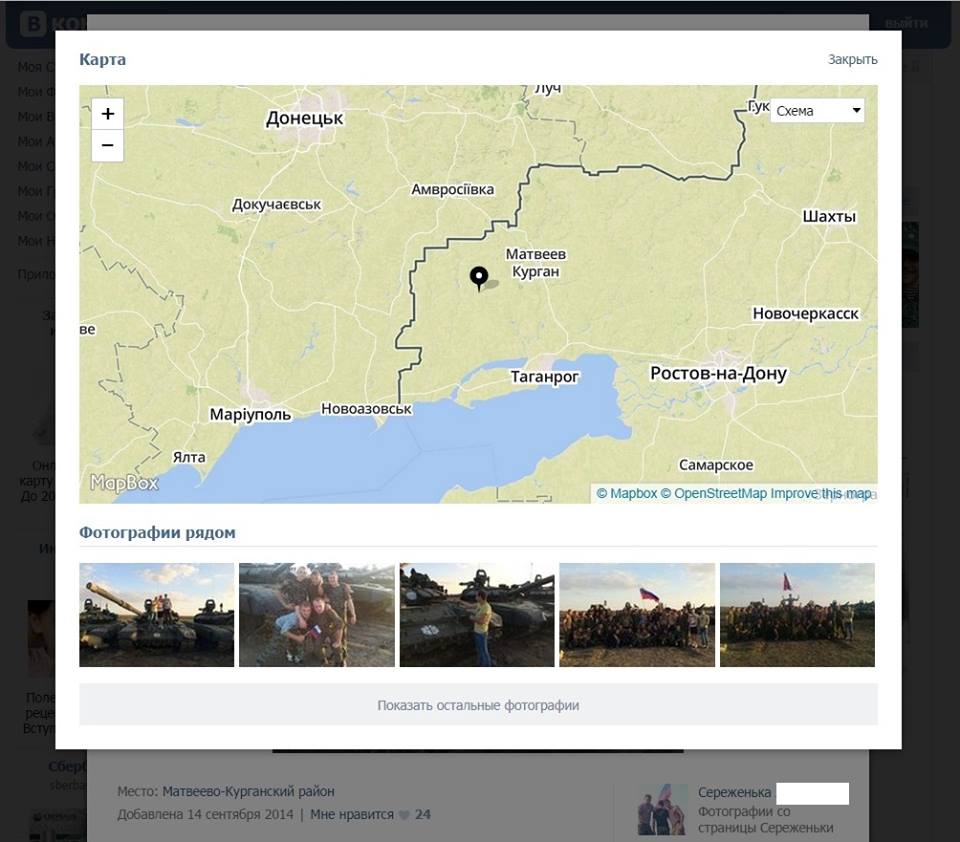Open first nearby photo of tank
Screen dimensions: 960x842
(x=157, y=614)
